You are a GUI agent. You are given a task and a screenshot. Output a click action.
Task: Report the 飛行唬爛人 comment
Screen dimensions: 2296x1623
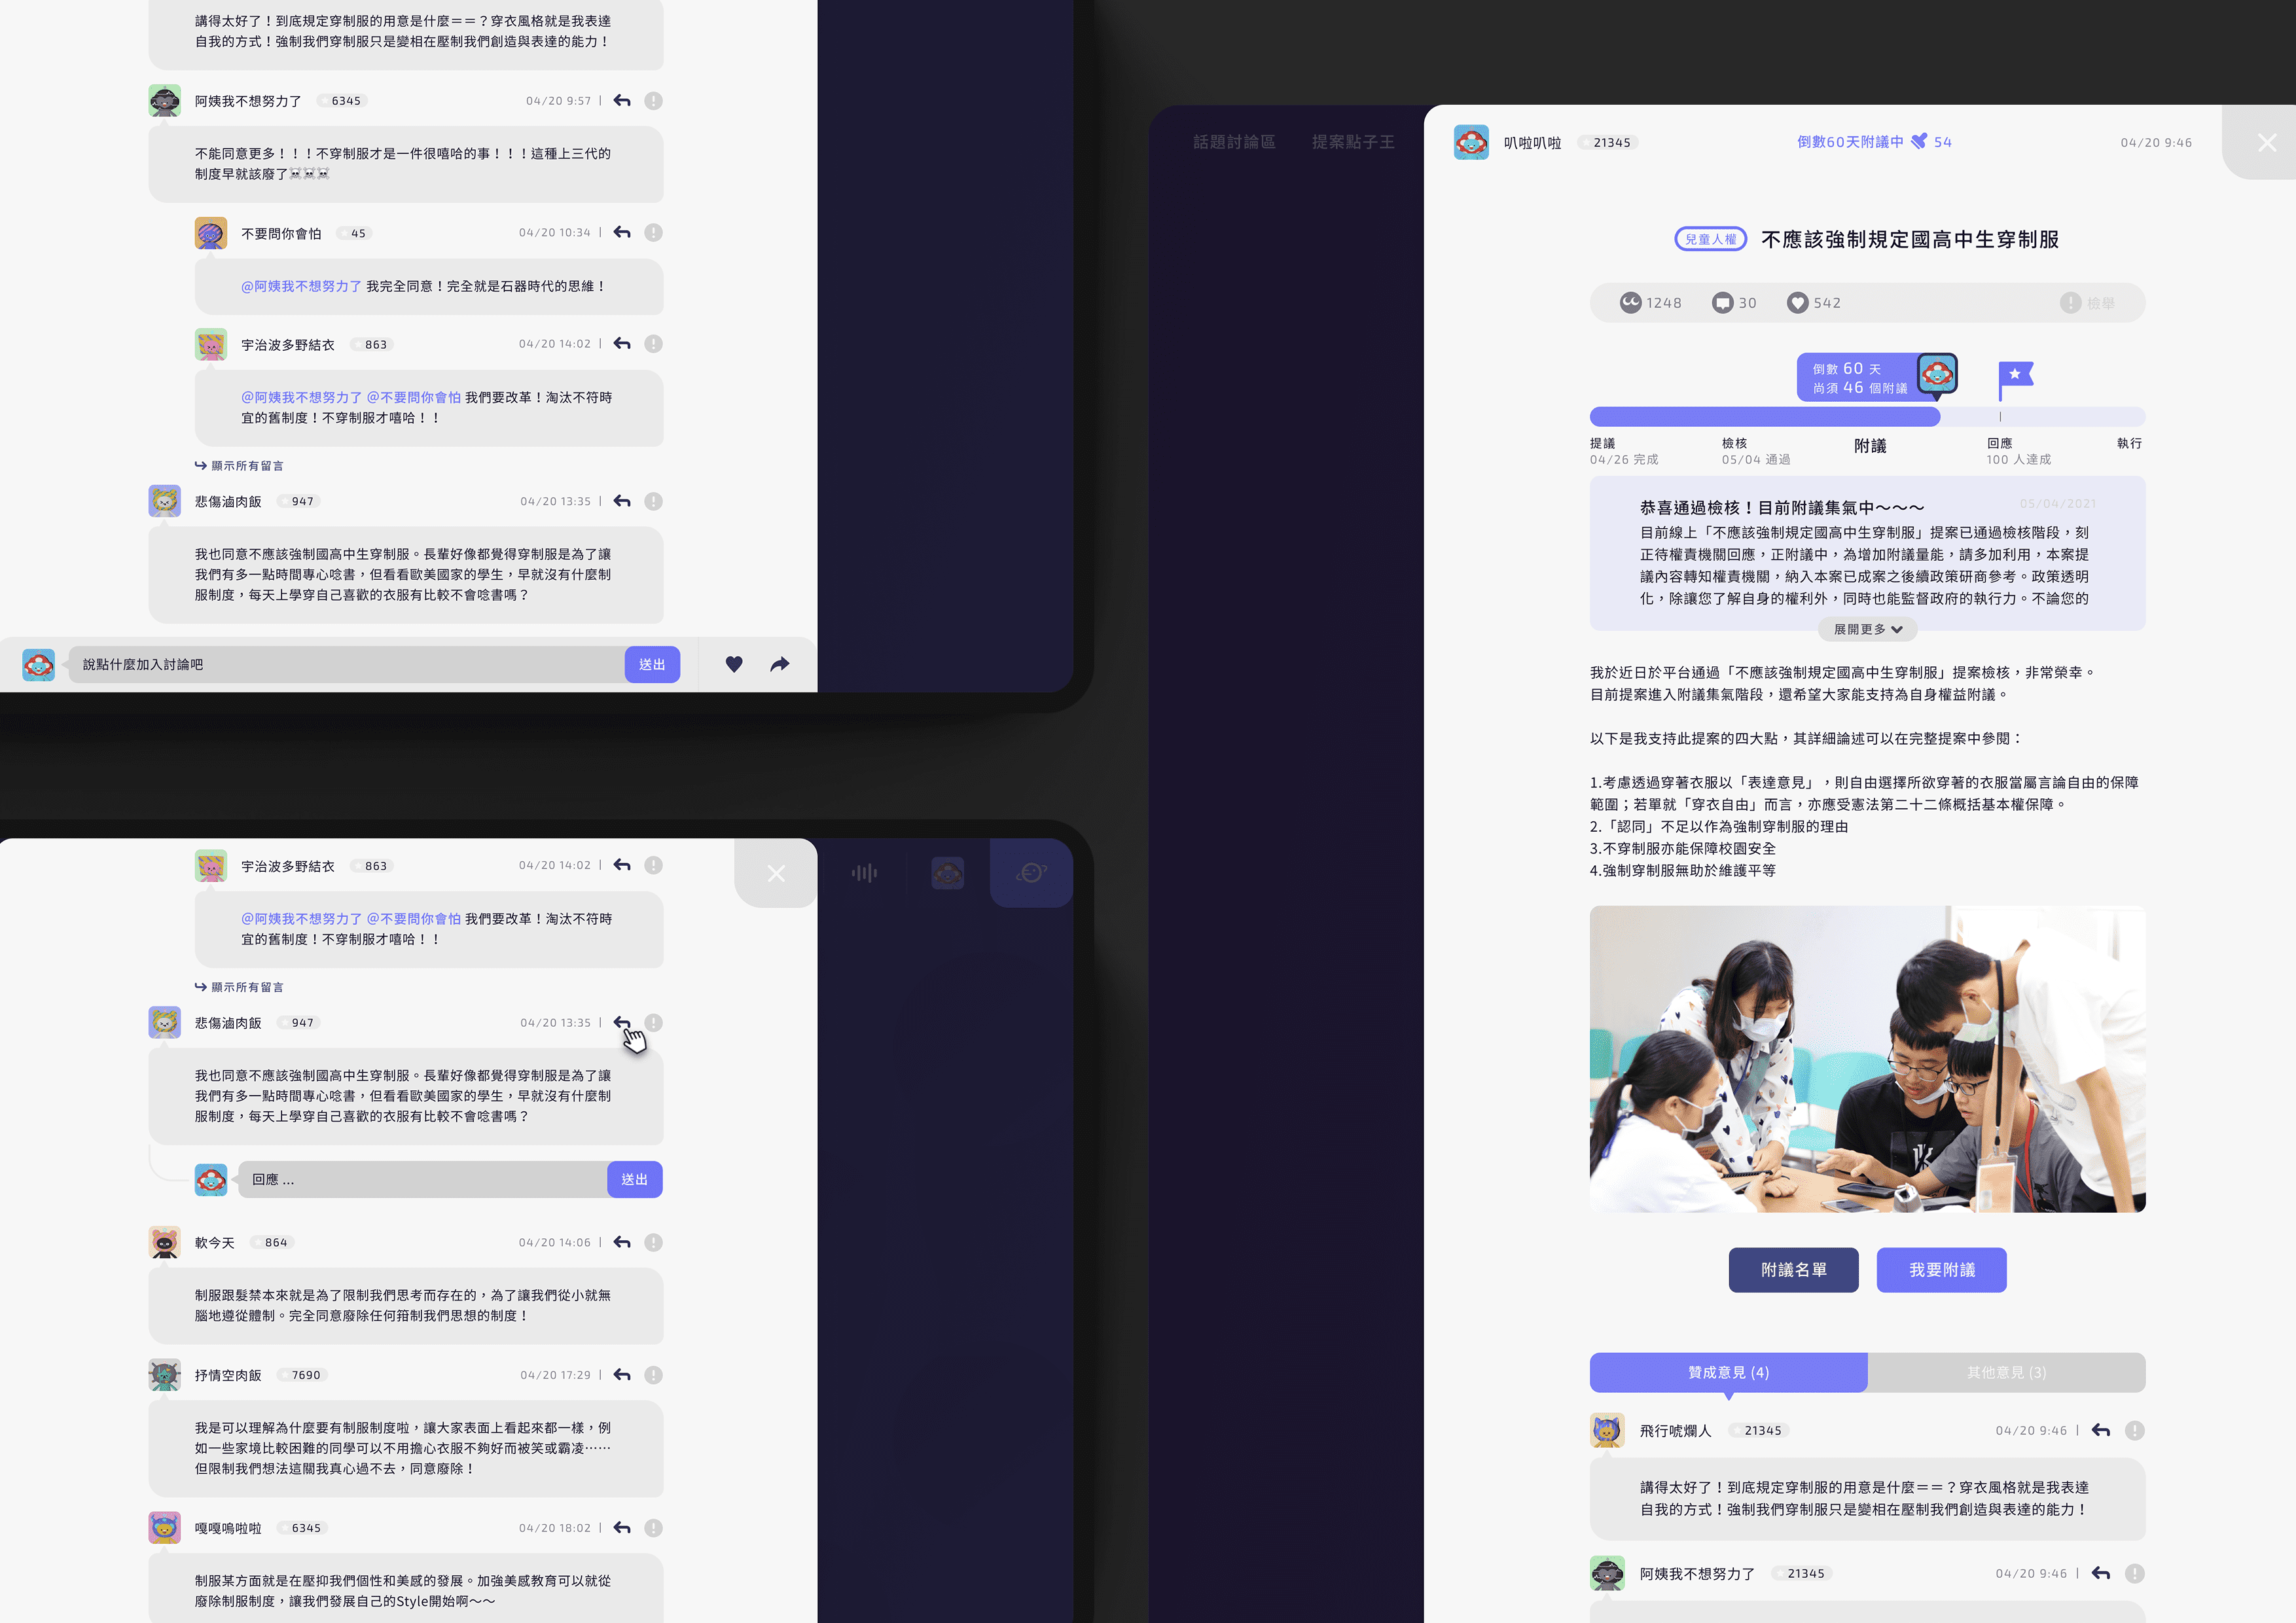2134,1431
